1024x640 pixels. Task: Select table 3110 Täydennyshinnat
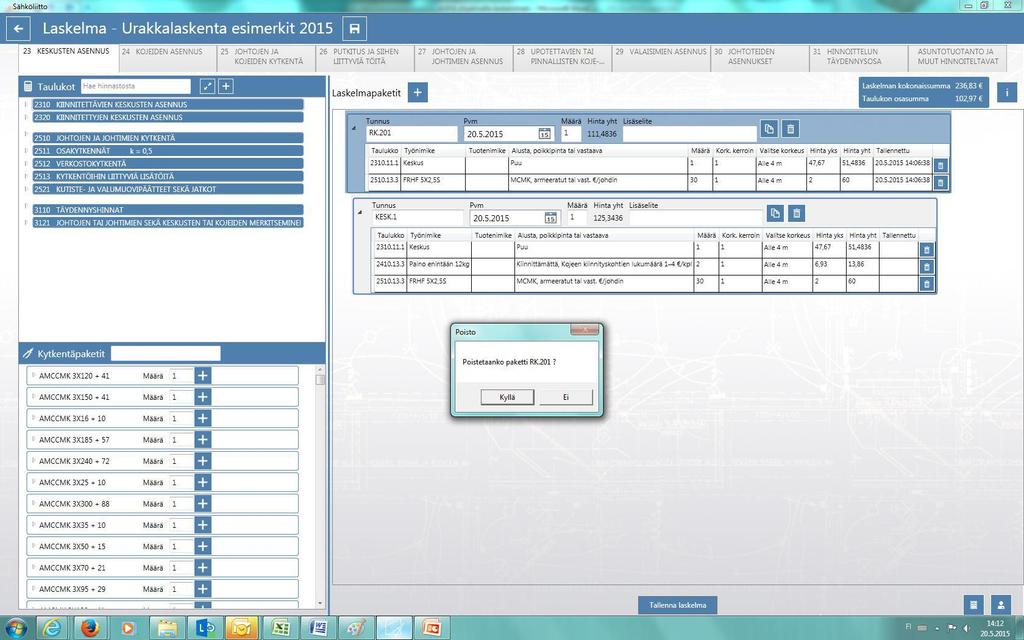click(x=168, y=210)
